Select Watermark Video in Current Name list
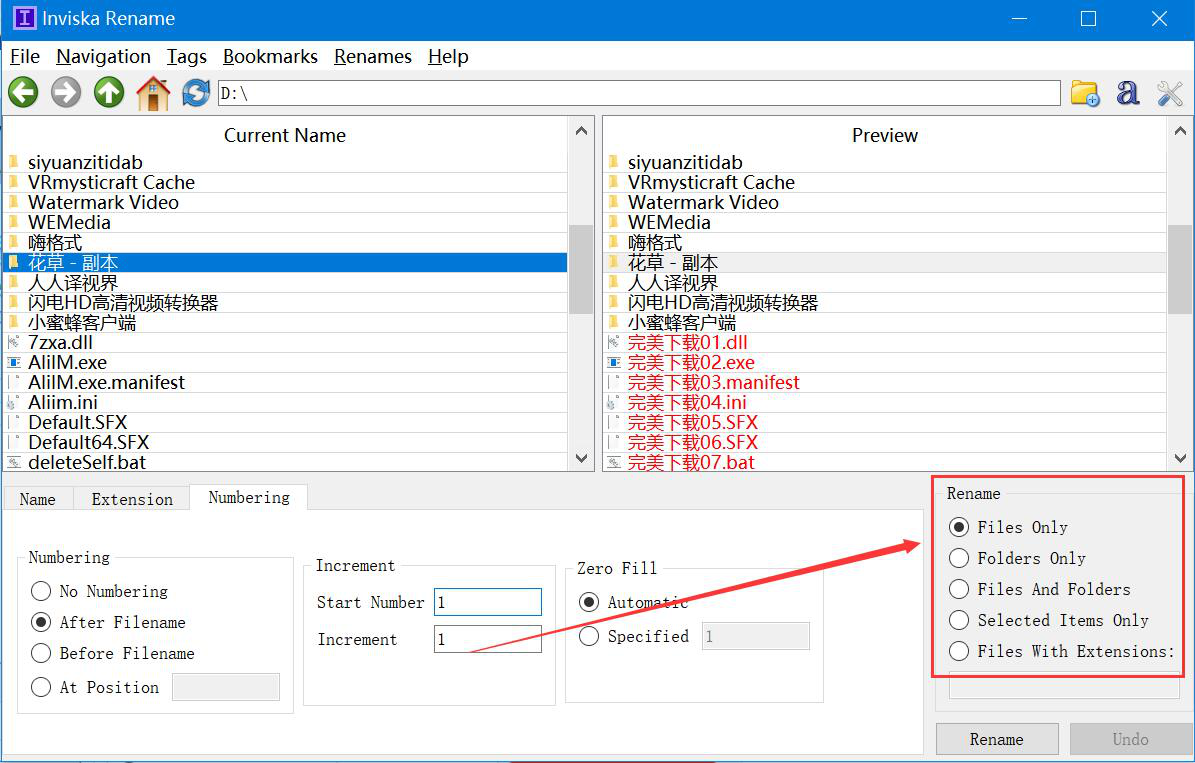1195x763 pixels. [285, 202]
